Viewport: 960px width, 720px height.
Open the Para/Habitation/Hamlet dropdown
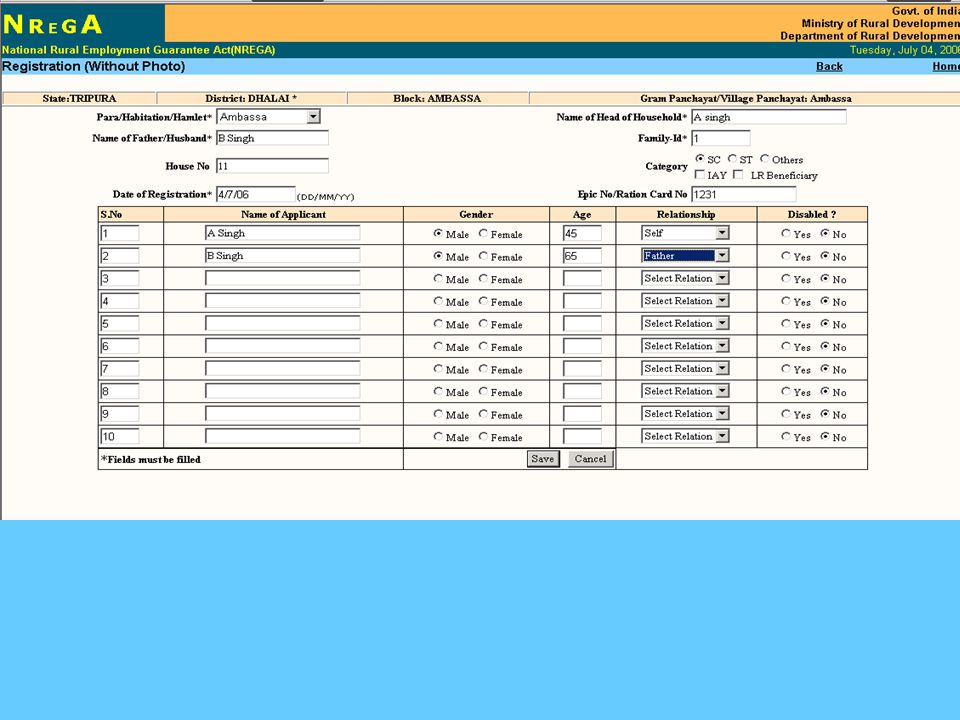(x=268, y=116)
